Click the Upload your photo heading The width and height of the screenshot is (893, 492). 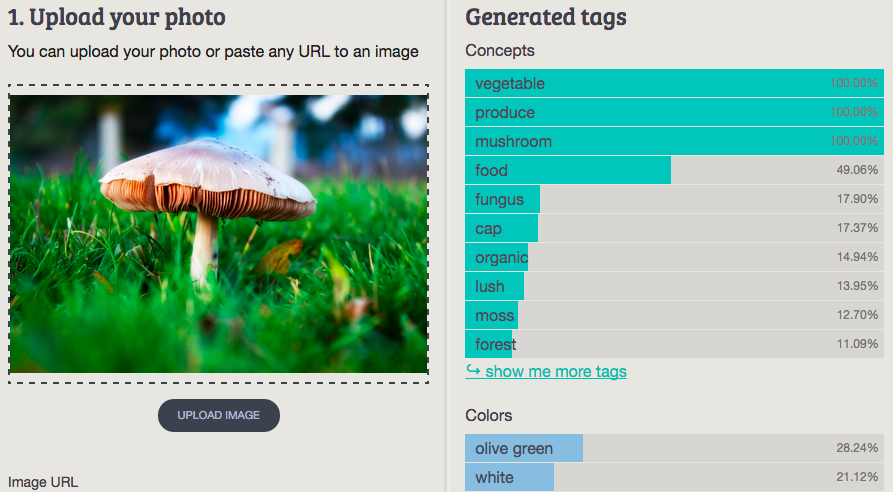[116, 17]
